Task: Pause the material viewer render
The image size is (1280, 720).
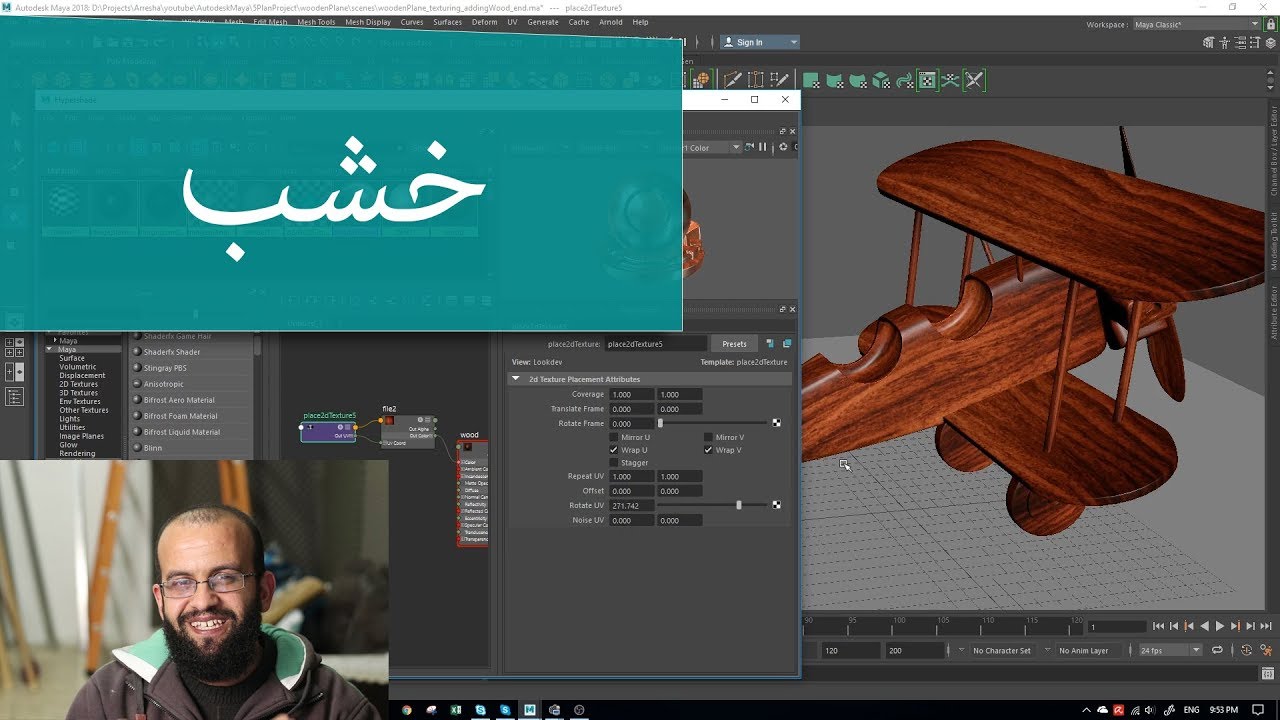Action: pos(763,147)
